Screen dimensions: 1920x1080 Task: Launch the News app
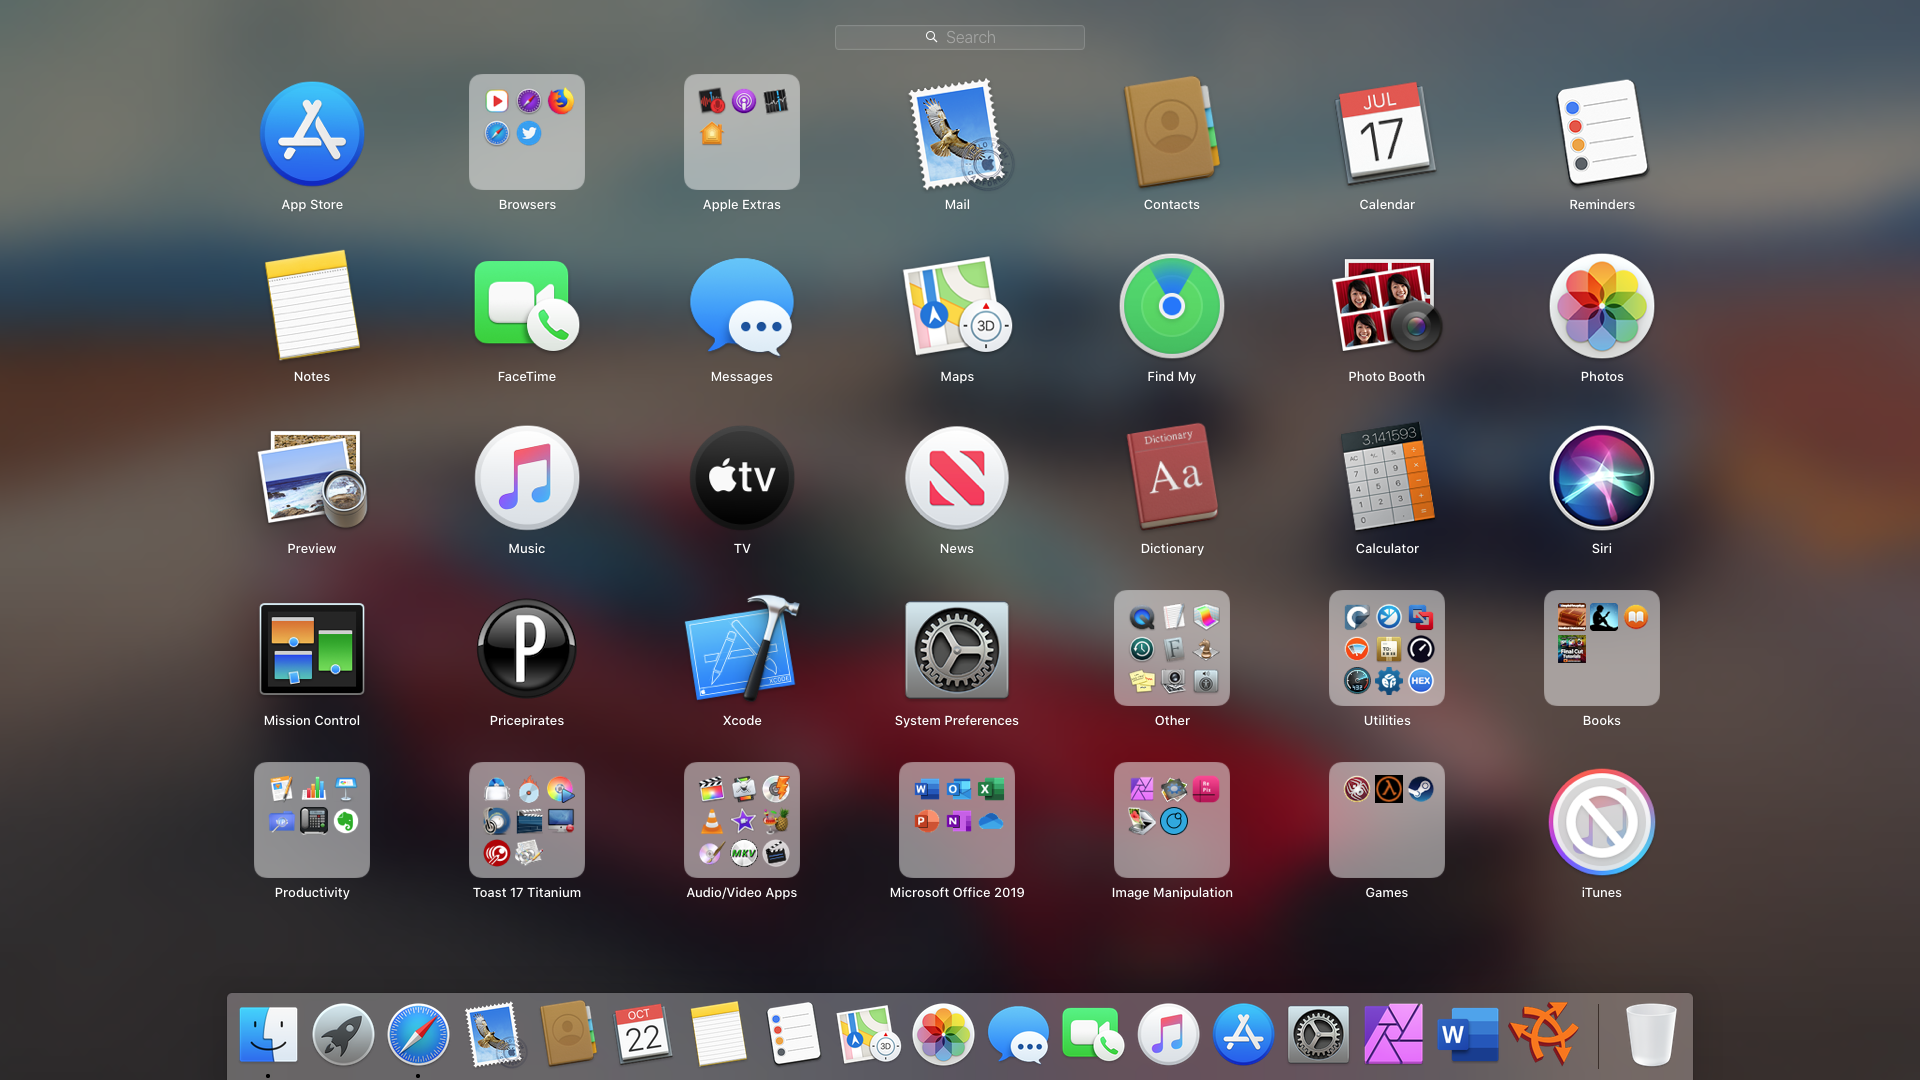click(956, 478)
